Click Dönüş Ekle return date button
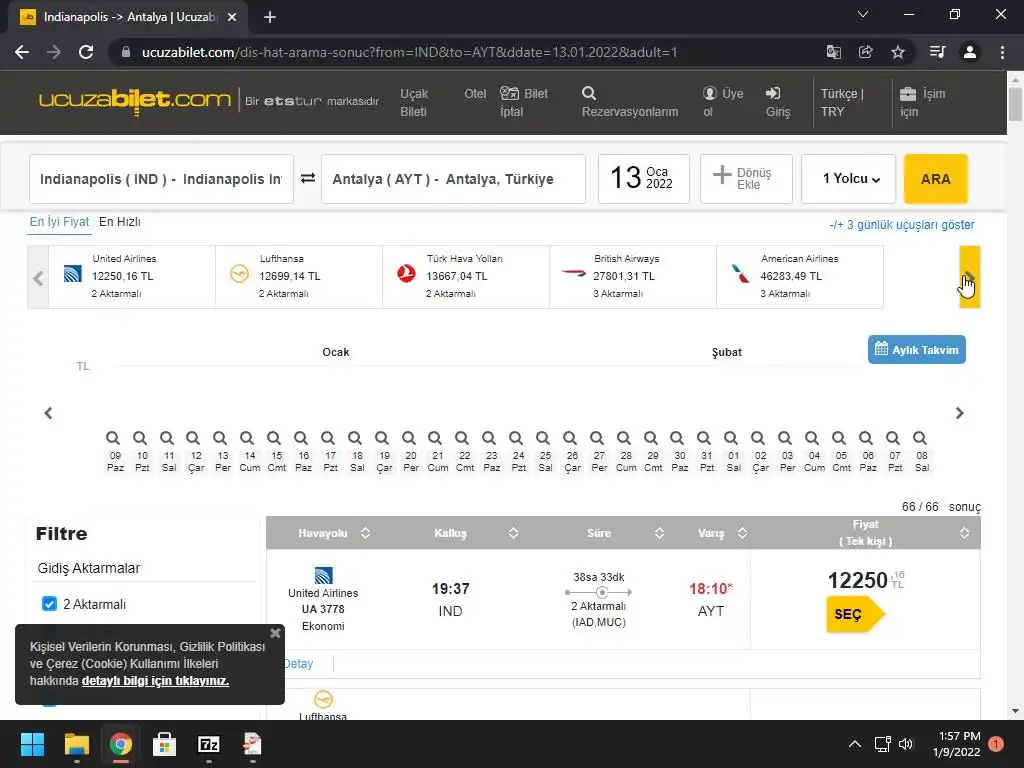1024x768 pixels. click(746, 178)
